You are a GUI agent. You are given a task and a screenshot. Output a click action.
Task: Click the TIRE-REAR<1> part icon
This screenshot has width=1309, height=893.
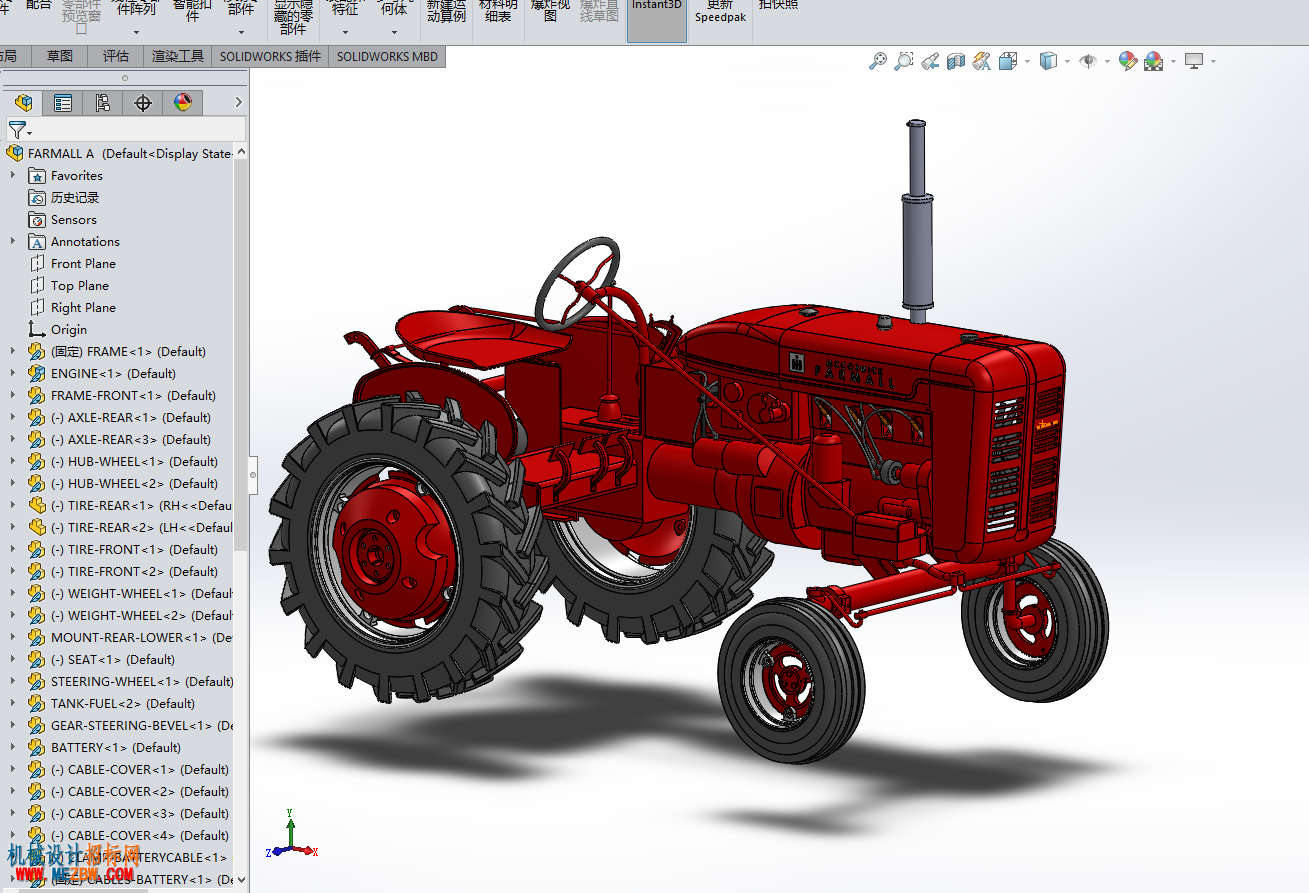[37, 505]
